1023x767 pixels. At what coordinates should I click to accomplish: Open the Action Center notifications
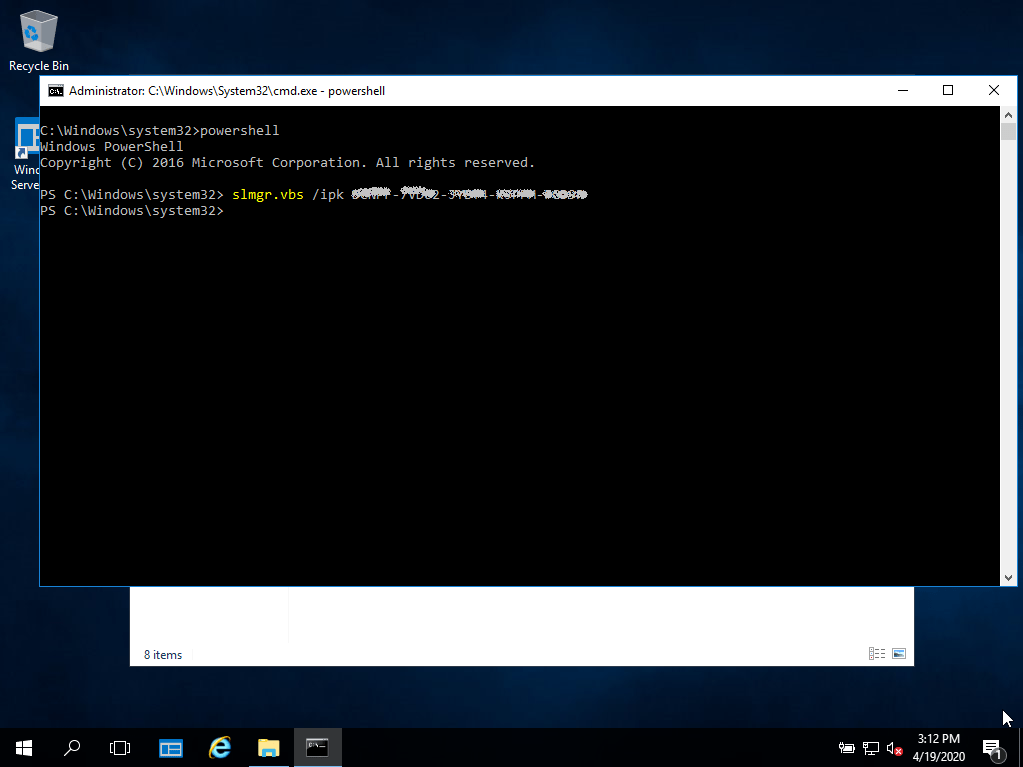[x=993, y=747]
